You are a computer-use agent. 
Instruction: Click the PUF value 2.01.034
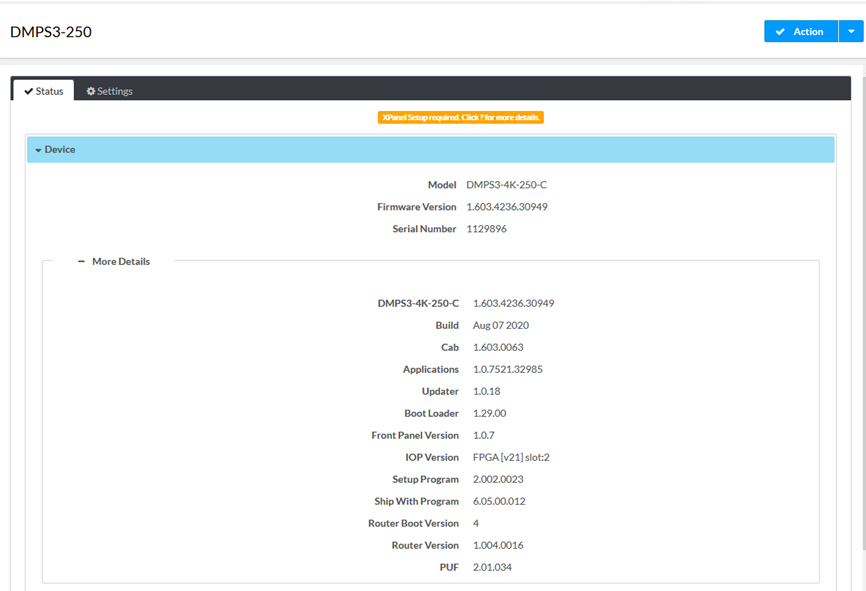(491, 567)
